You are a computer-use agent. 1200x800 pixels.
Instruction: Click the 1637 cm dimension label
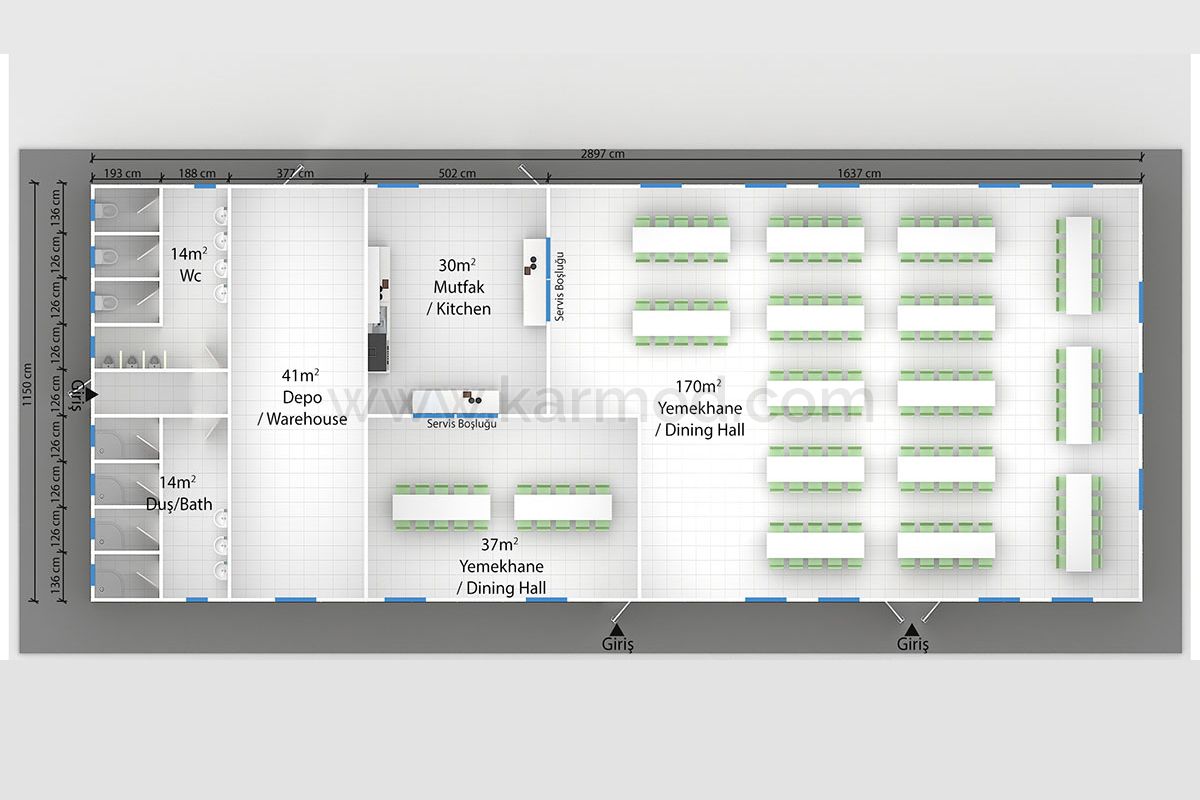tap(859, 173)
